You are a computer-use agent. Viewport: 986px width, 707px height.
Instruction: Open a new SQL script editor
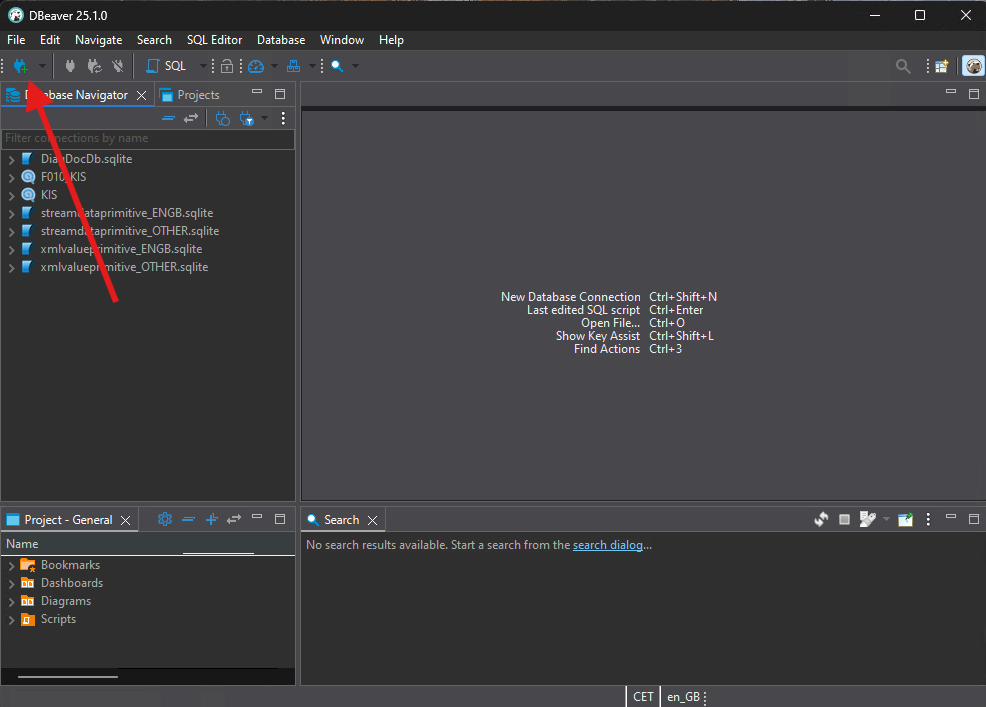[x=166, y=66]
